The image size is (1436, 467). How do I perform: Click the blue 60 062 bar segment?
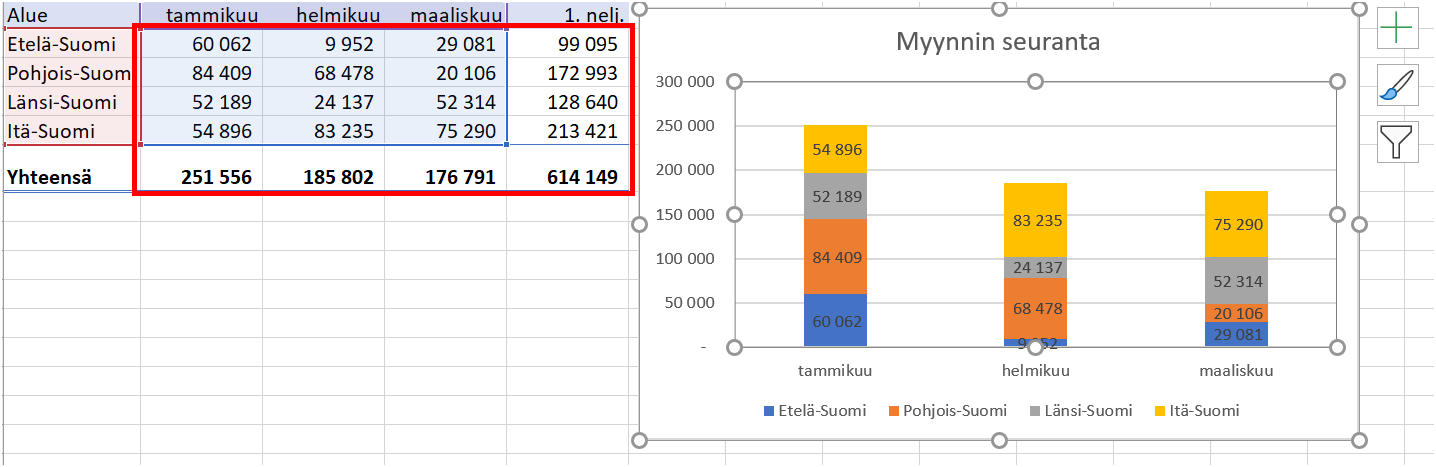[835, 320]
